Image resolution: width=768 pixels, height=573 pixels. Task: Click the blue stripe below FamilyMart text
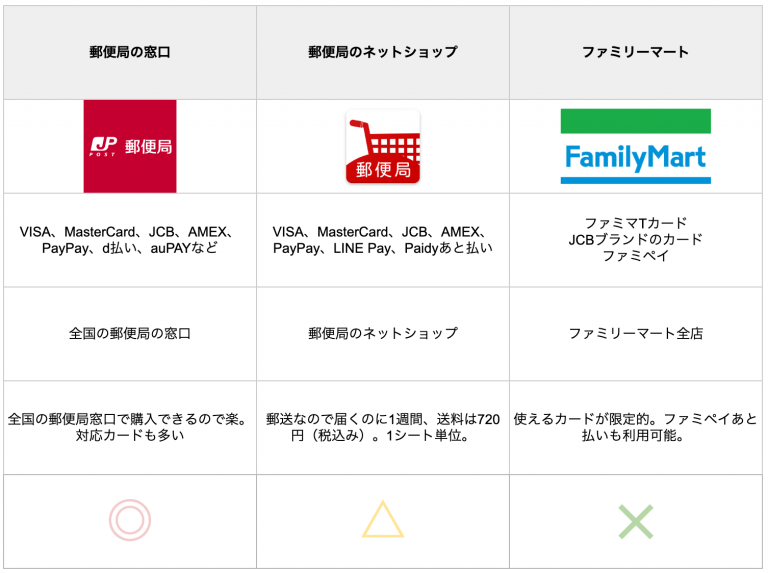635,179
